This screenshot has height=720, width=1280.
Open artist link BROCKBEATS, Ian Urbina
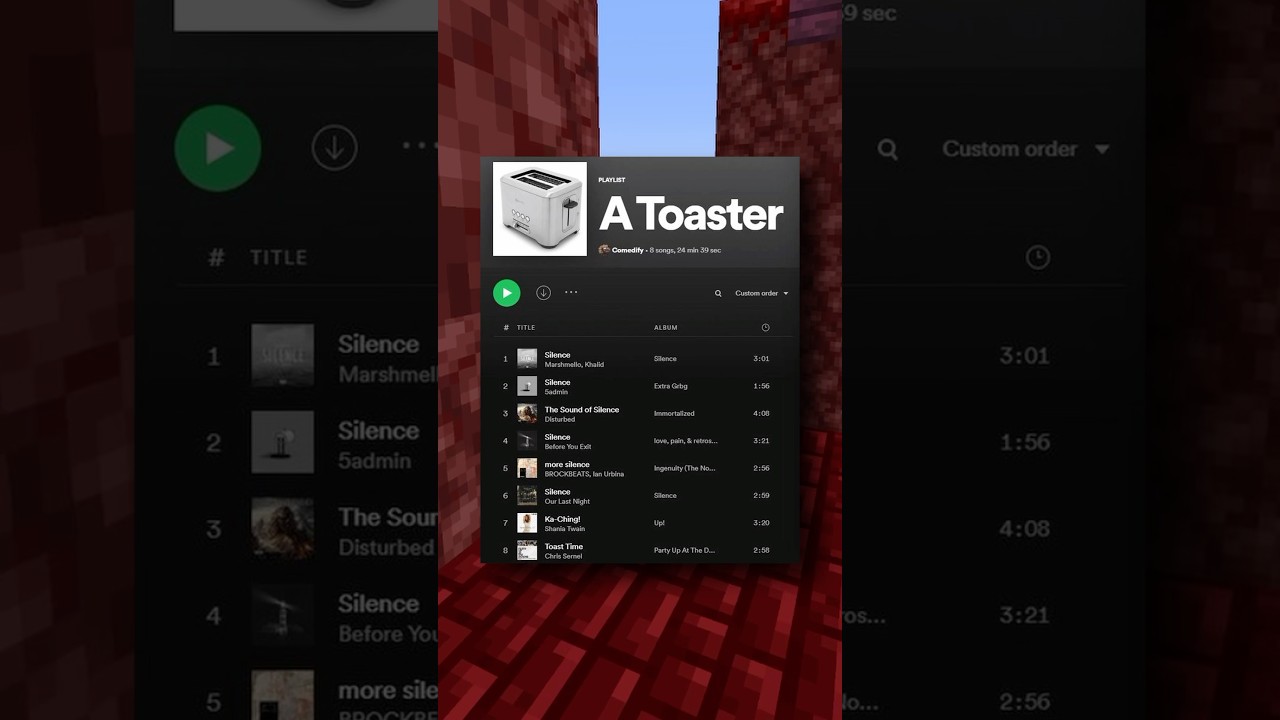(584, 474)
